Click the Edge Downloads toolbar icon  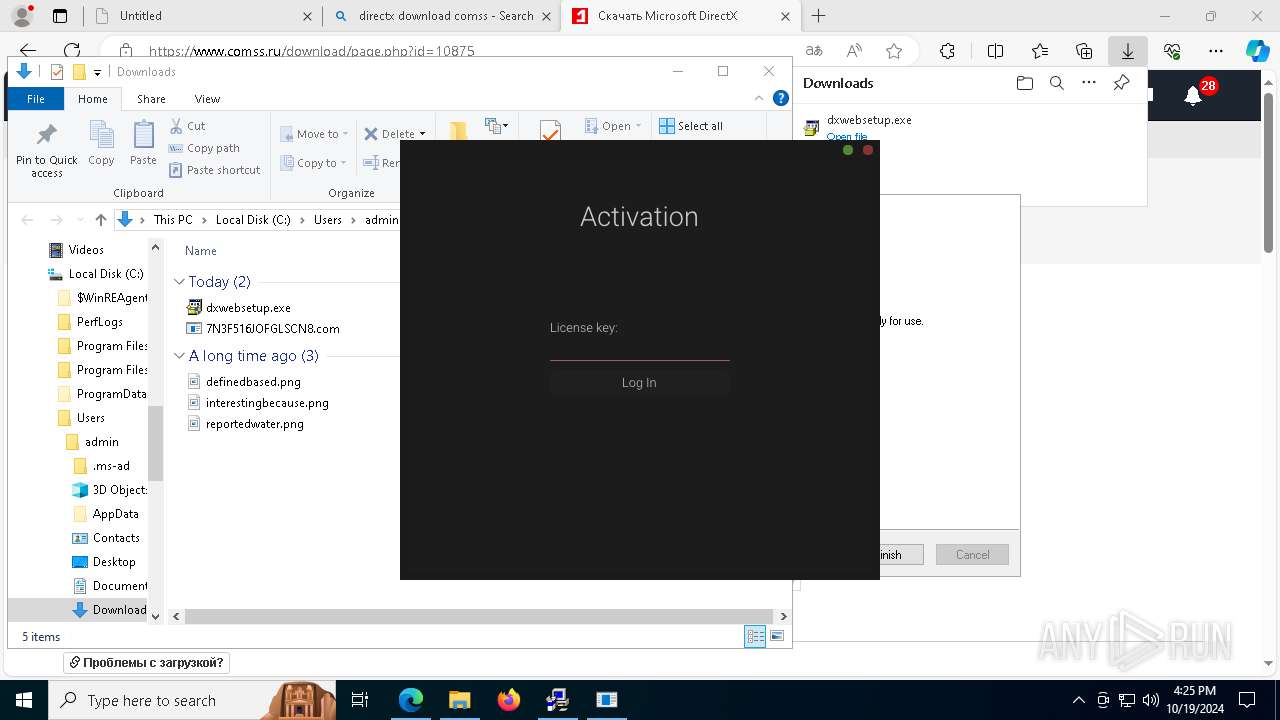tap(1127, 51)
